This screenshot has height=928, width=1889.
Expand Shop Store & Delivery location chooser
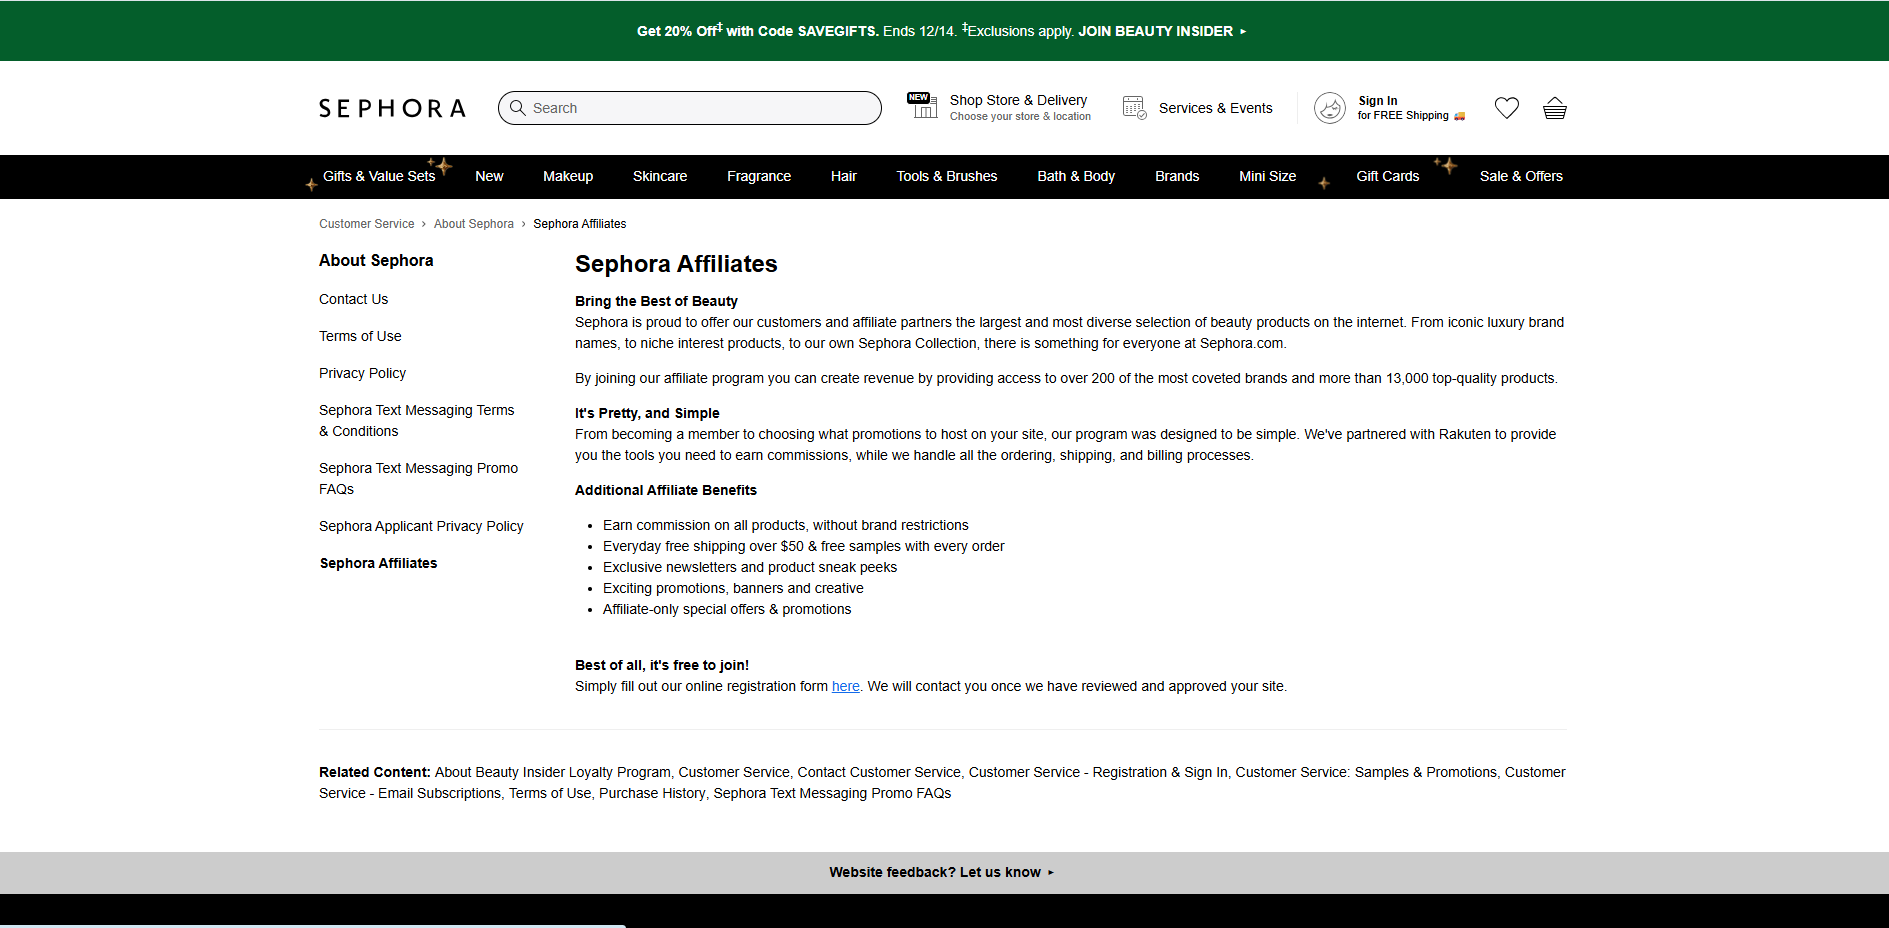[x=1019, y=108]
